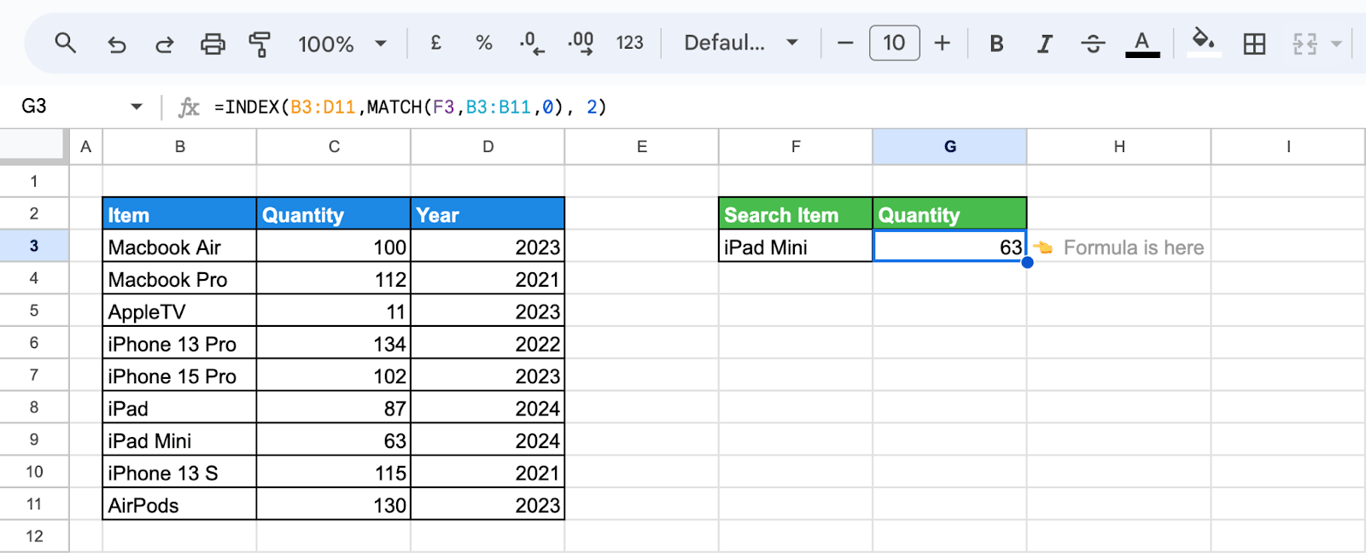
Task: Format cell as percent
Action: point(484,43)
